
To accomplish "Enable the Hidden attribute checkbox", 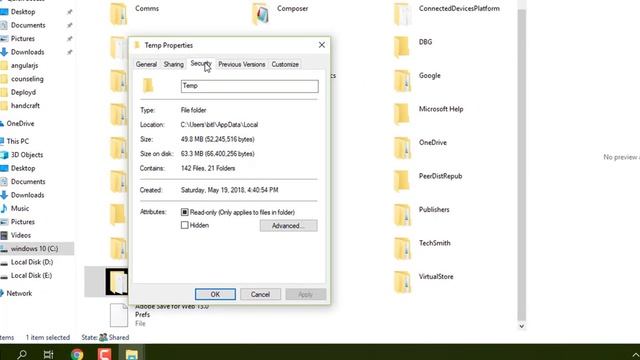I will coord(184,225).
